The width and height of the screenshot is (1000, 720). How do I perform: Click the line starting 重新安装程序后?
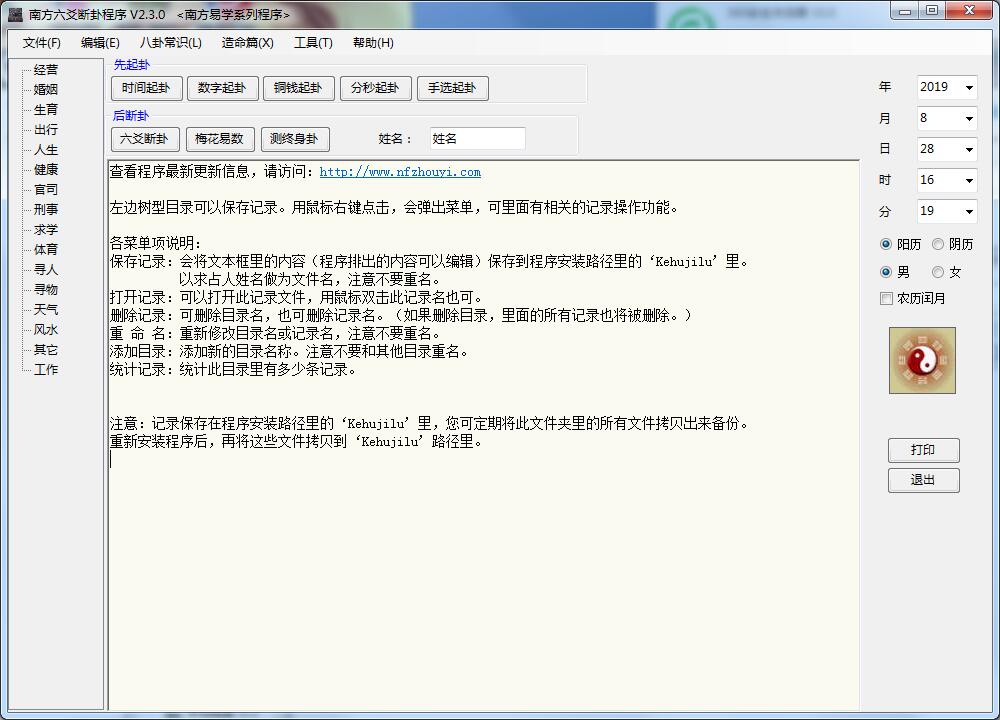click(296, 441)
